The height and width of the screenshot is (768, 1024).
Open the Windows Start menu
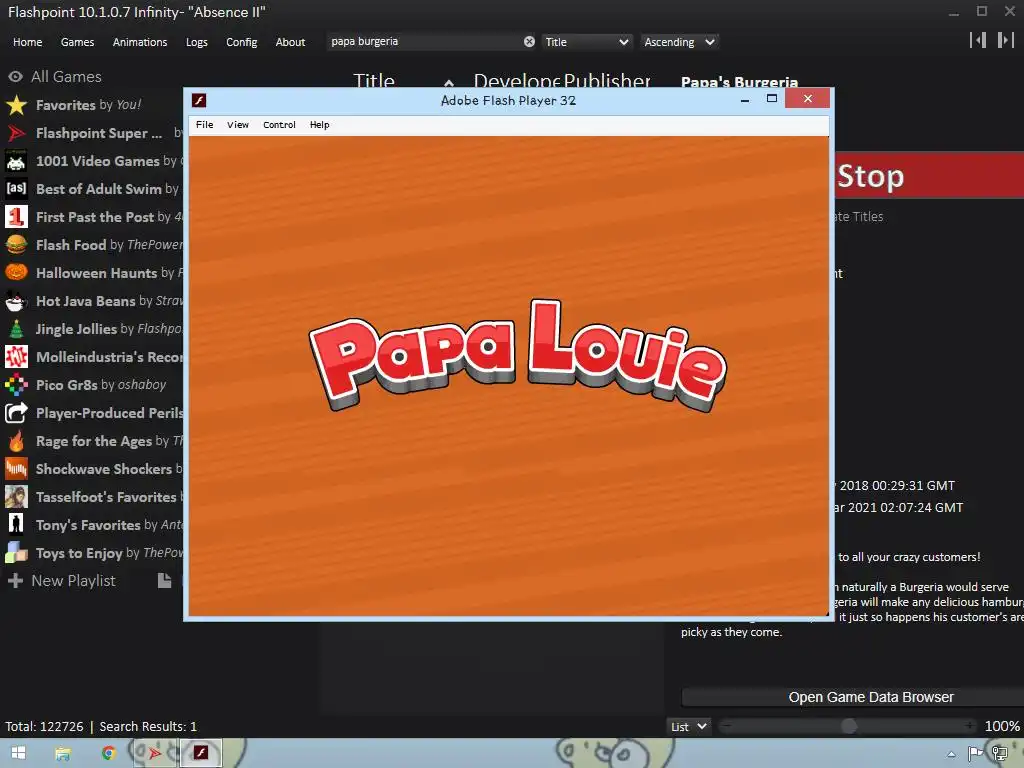click(x=18, y=753)
